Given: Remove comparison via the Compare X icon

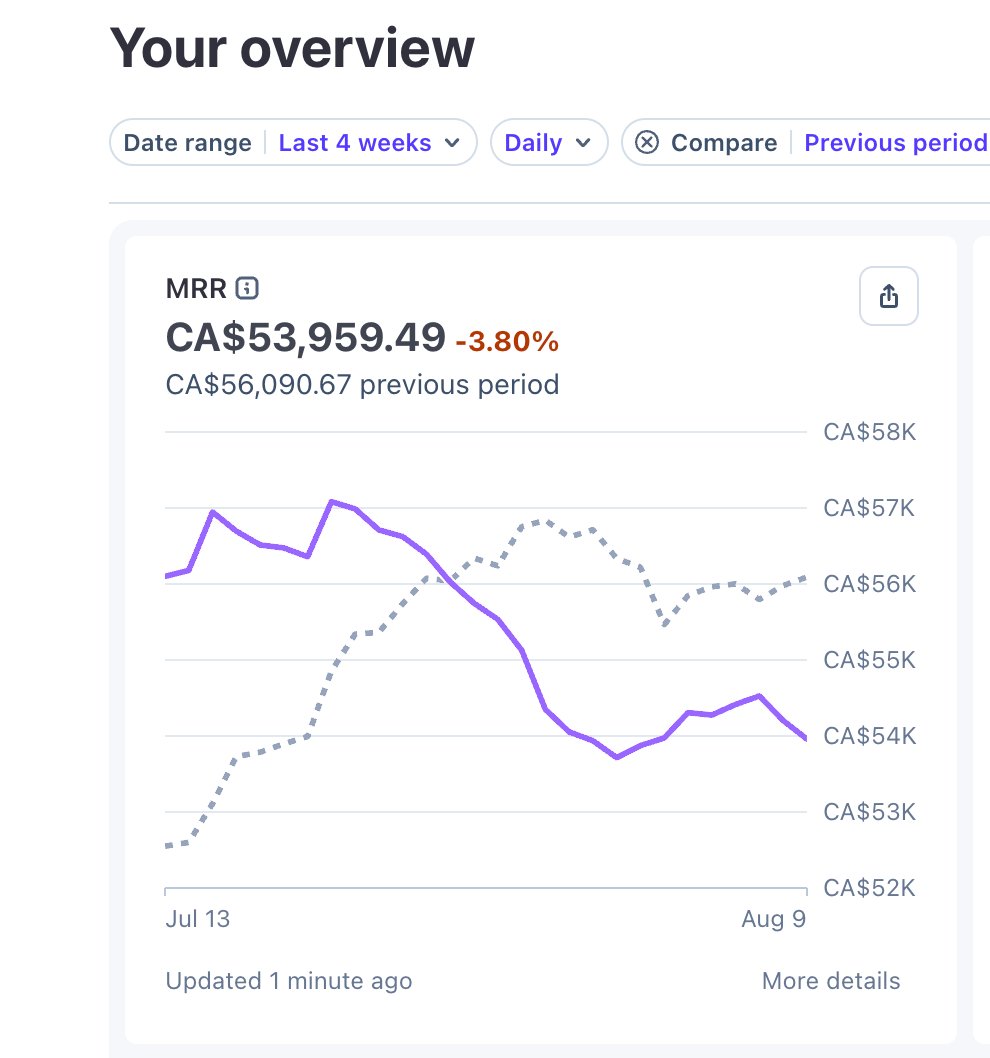Looking at the screenshot, I should (x=647, y=142).
